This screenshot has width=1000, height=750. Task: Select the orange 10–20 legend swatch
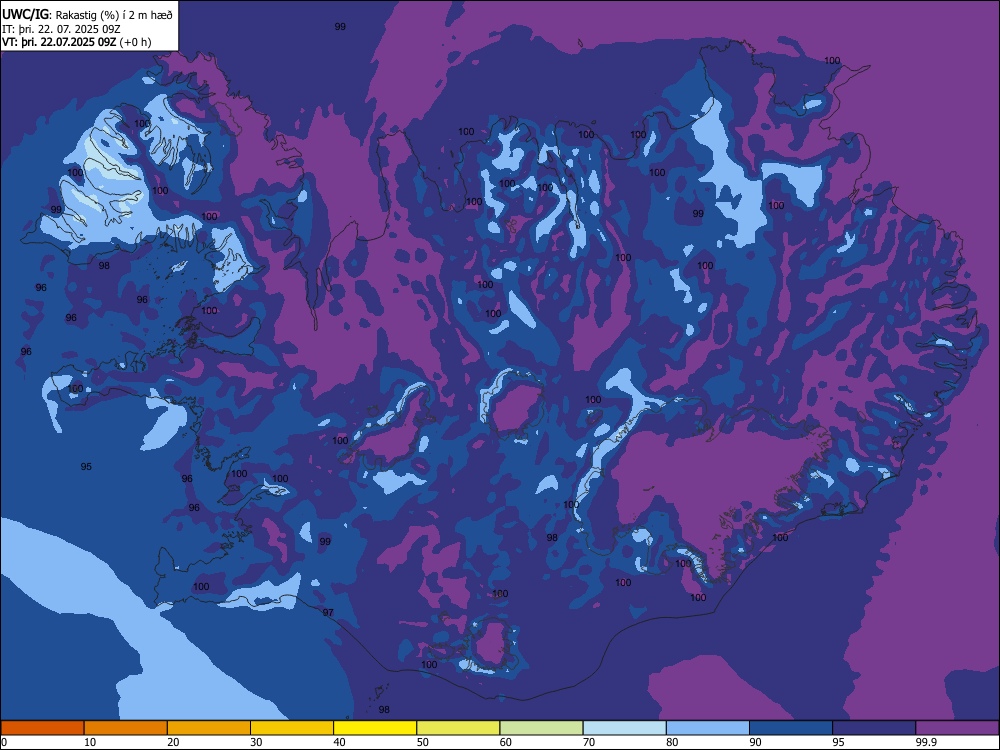126,728
